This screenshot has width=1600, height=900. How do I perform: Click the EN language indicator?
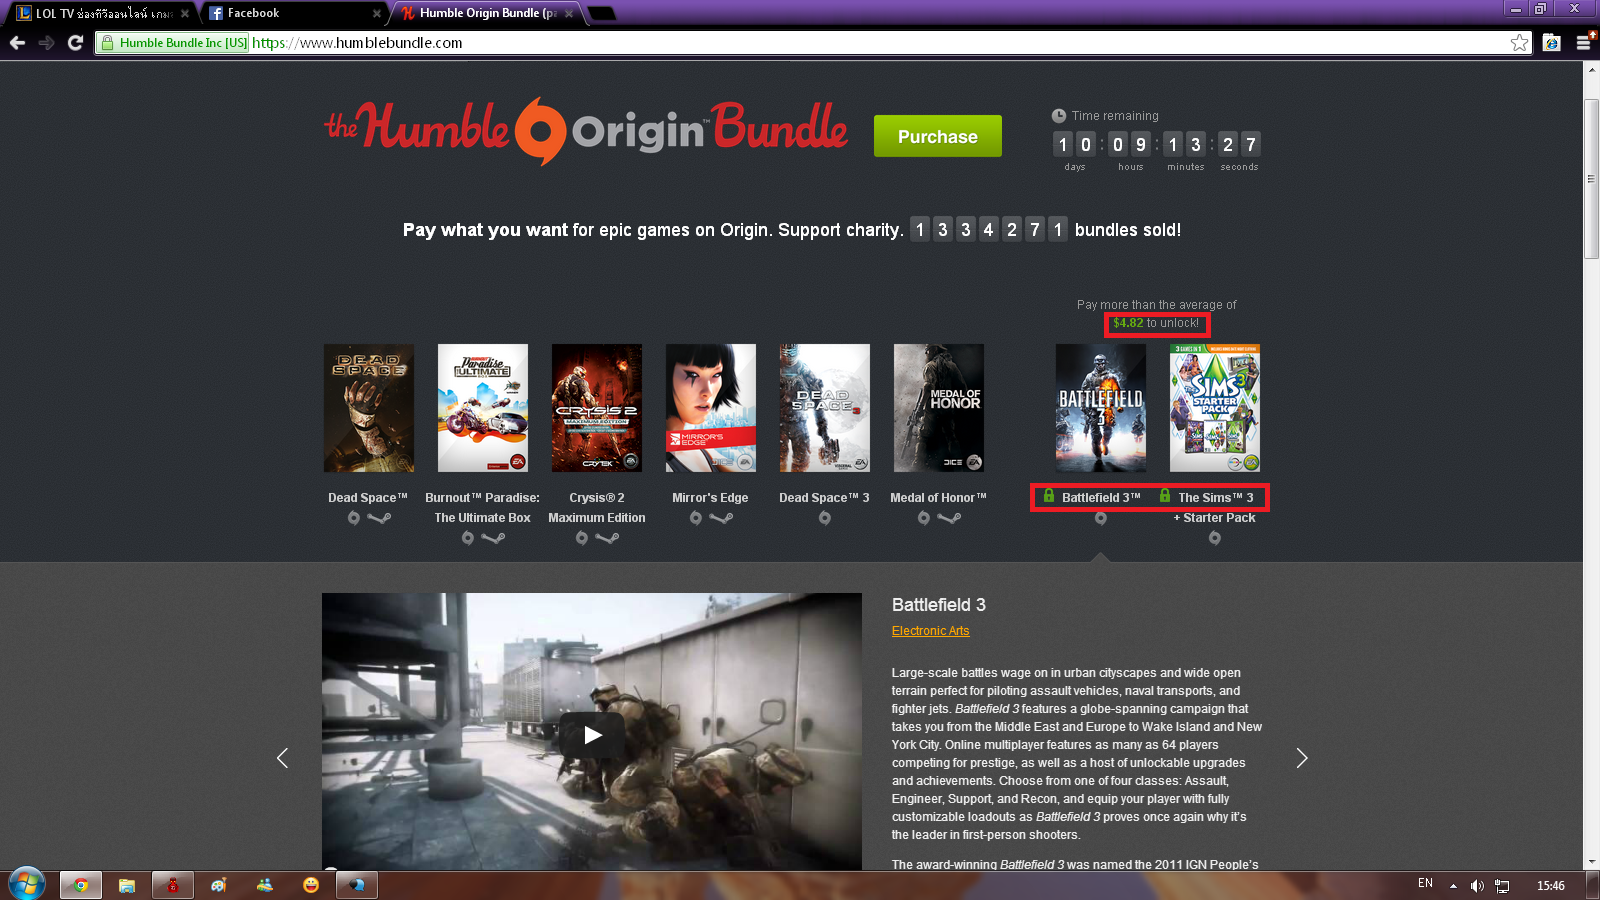[1425, 884]
